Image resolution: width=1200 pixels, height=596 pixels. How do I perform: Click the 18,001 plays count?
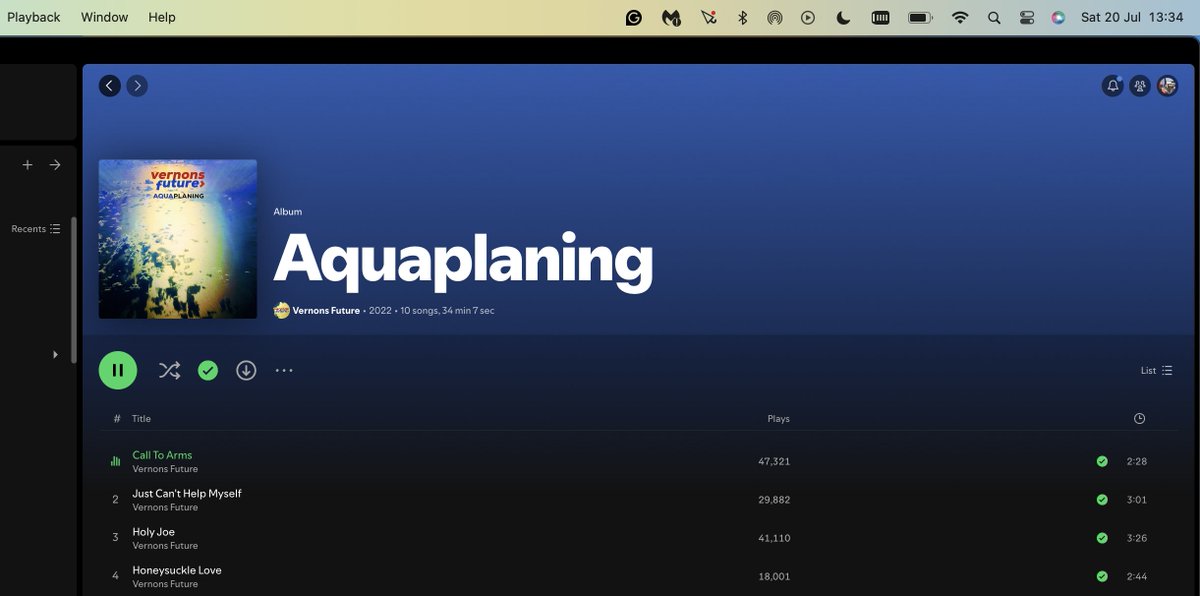point(774,576)
